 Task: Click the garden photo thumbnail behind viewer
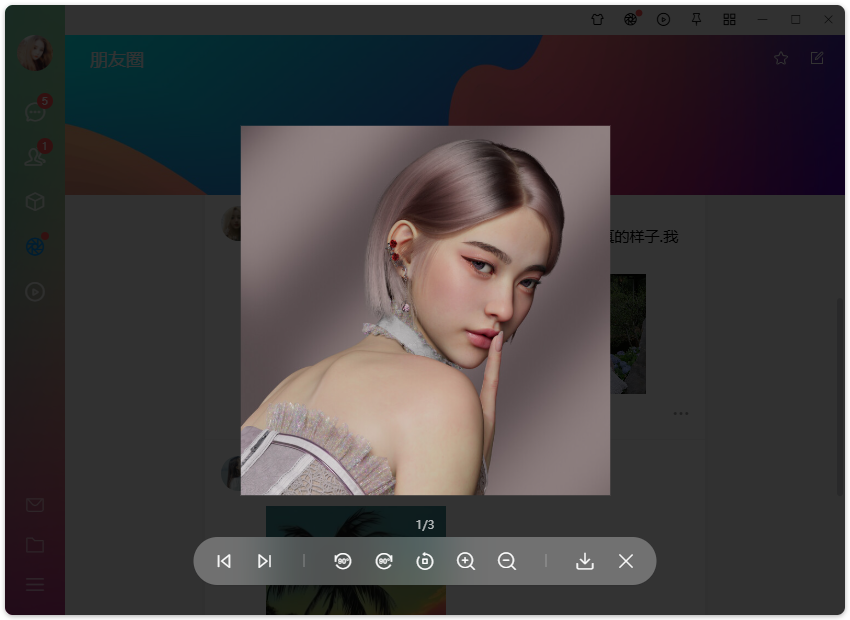(628, 334)
